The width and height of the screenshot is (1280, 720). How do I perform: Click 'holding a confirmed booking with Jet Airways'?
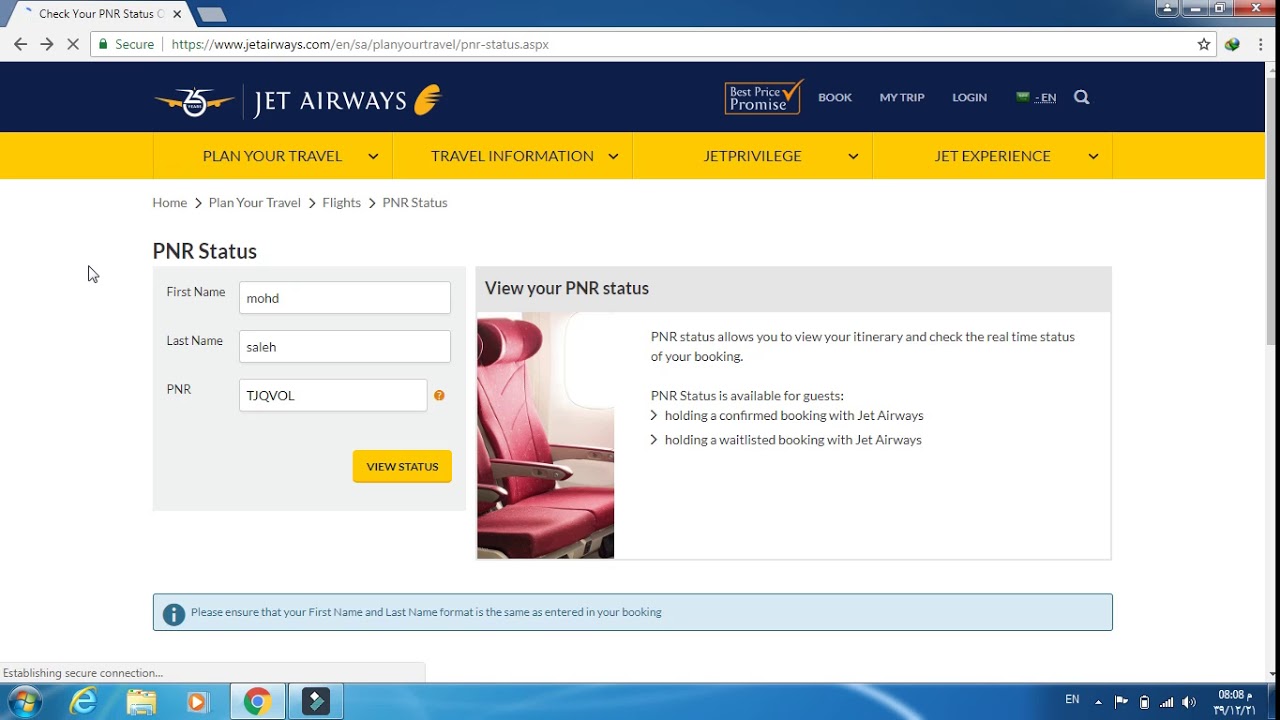(x=794, y=415)
